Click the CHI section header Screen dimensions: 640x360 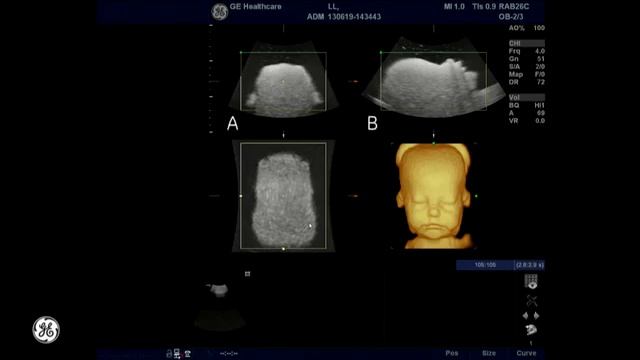tap(527, 43)
